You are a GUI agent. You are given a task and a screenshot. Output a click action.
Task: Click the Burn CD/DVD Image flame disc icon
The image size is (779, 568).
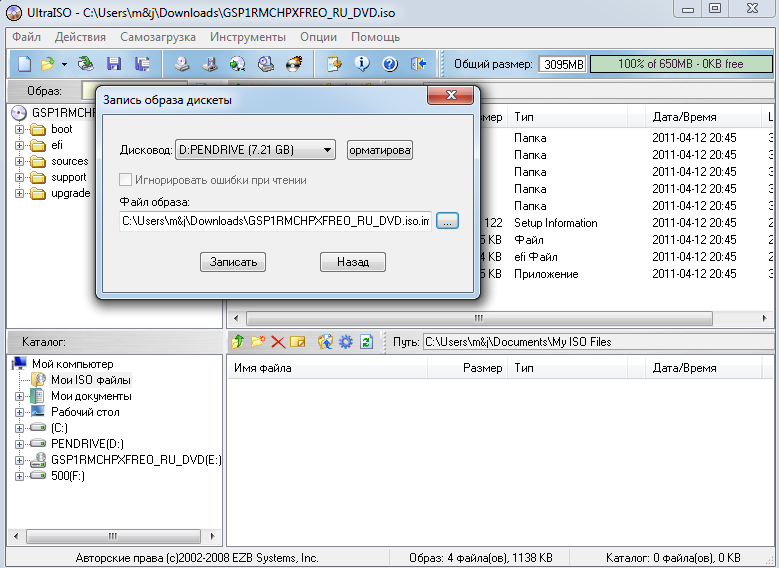[x=294, y=64]
